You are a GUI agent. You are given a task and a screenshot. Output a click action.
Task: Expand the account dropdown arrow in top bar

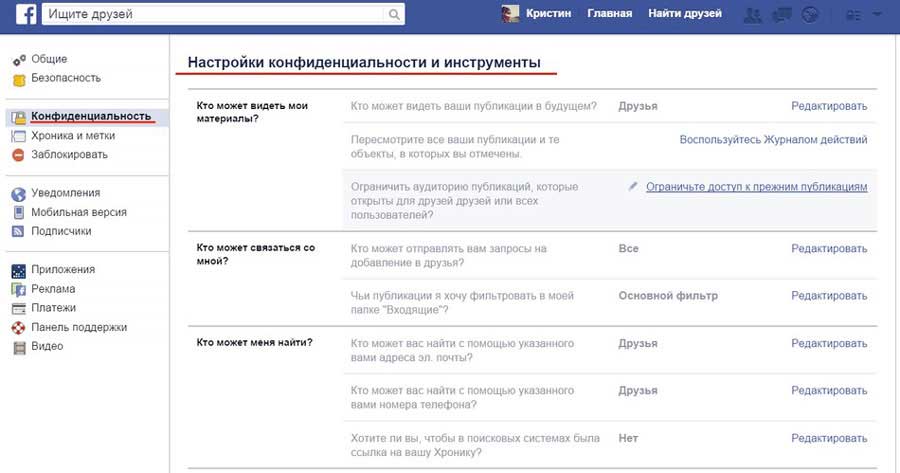877,14
